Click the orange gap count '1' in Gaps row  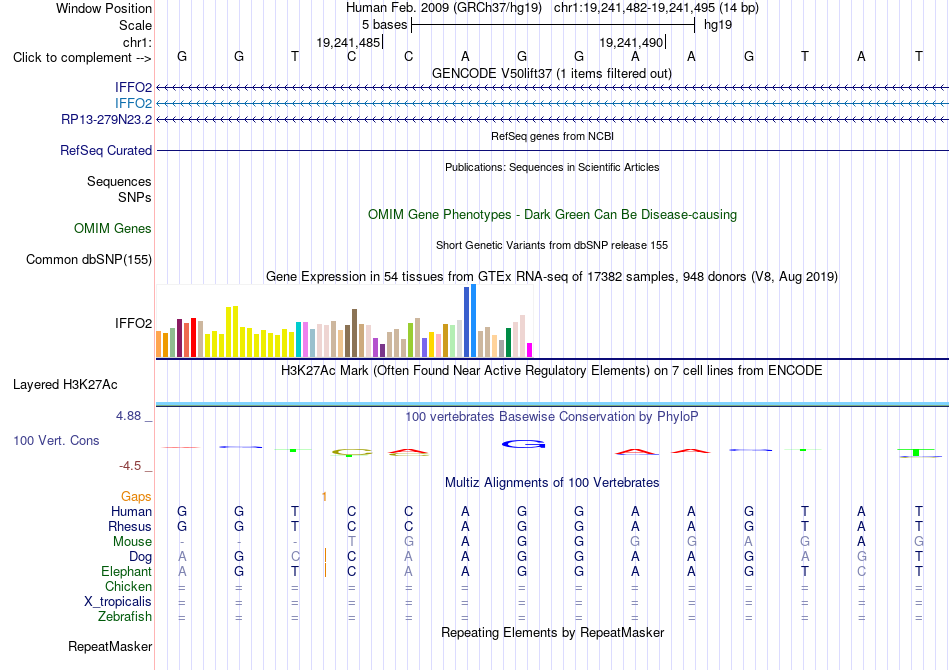tap(325, 497)
